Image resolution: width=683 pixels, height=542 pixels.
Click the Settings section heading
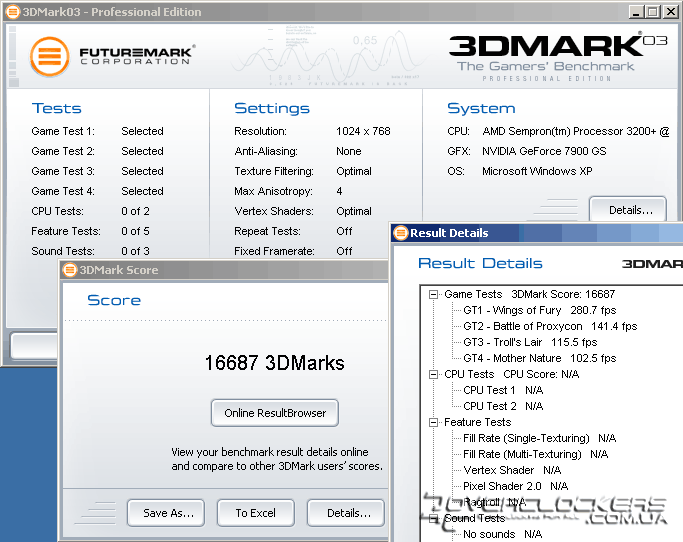pos(272,108)
